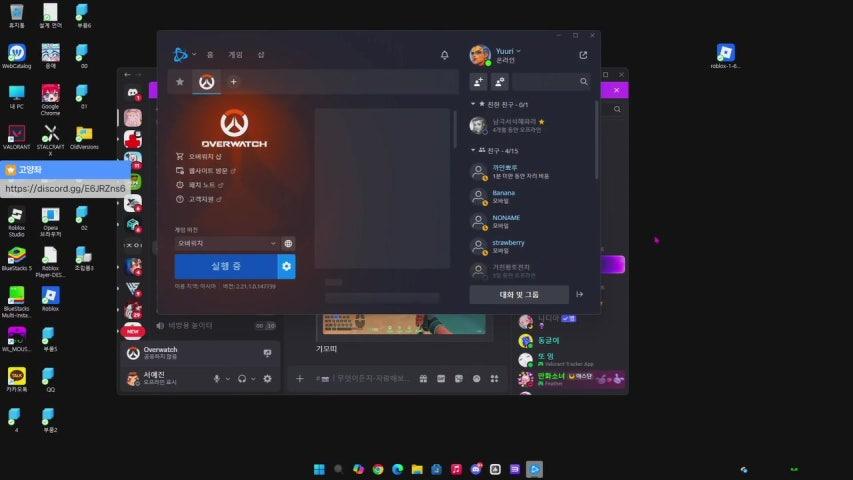Click Discord message attach plus button
This screenshot has width=853, height=480.
(x=300, y=378)
